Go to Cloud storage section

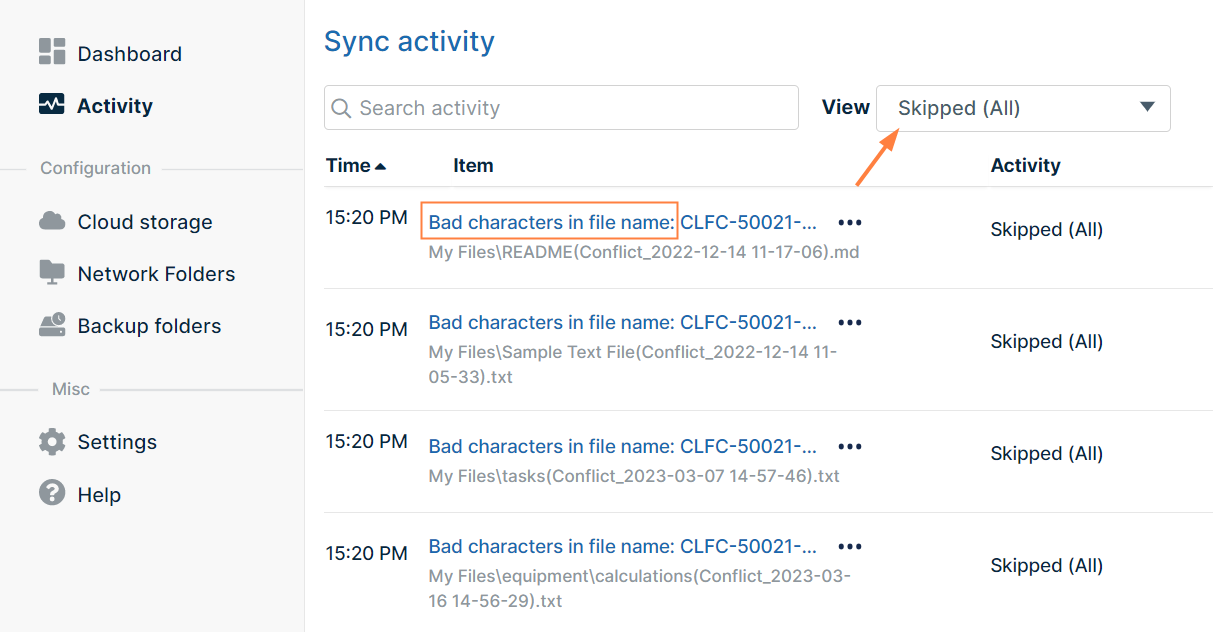click(144, 222)
